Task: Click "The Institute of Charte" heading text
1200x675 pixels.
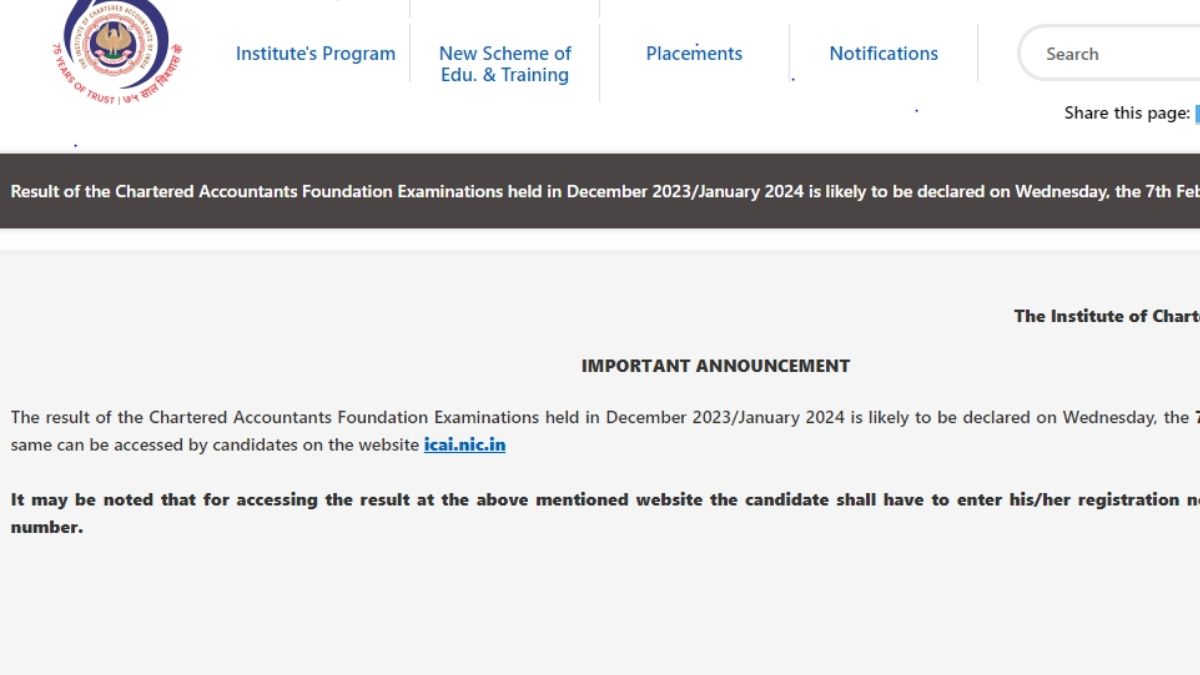Action: (x=1106, y=316)
